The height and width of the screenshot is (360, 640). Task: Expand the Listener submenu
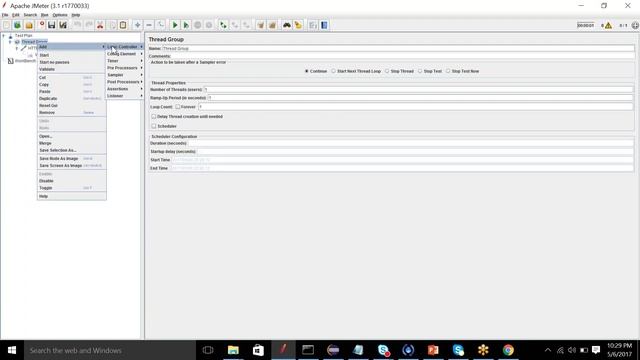(x=125, y=96)
